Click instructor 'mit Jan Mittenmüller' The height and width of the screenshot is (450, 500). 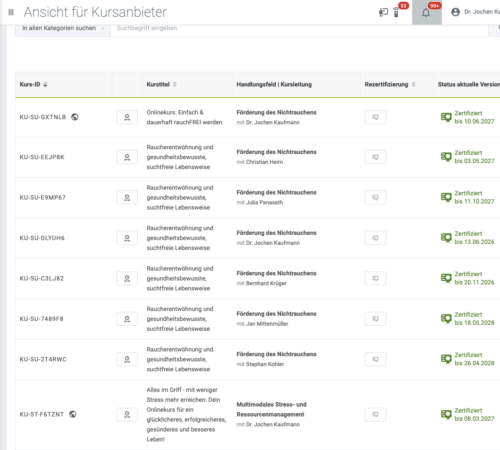[x=262, y=324]
